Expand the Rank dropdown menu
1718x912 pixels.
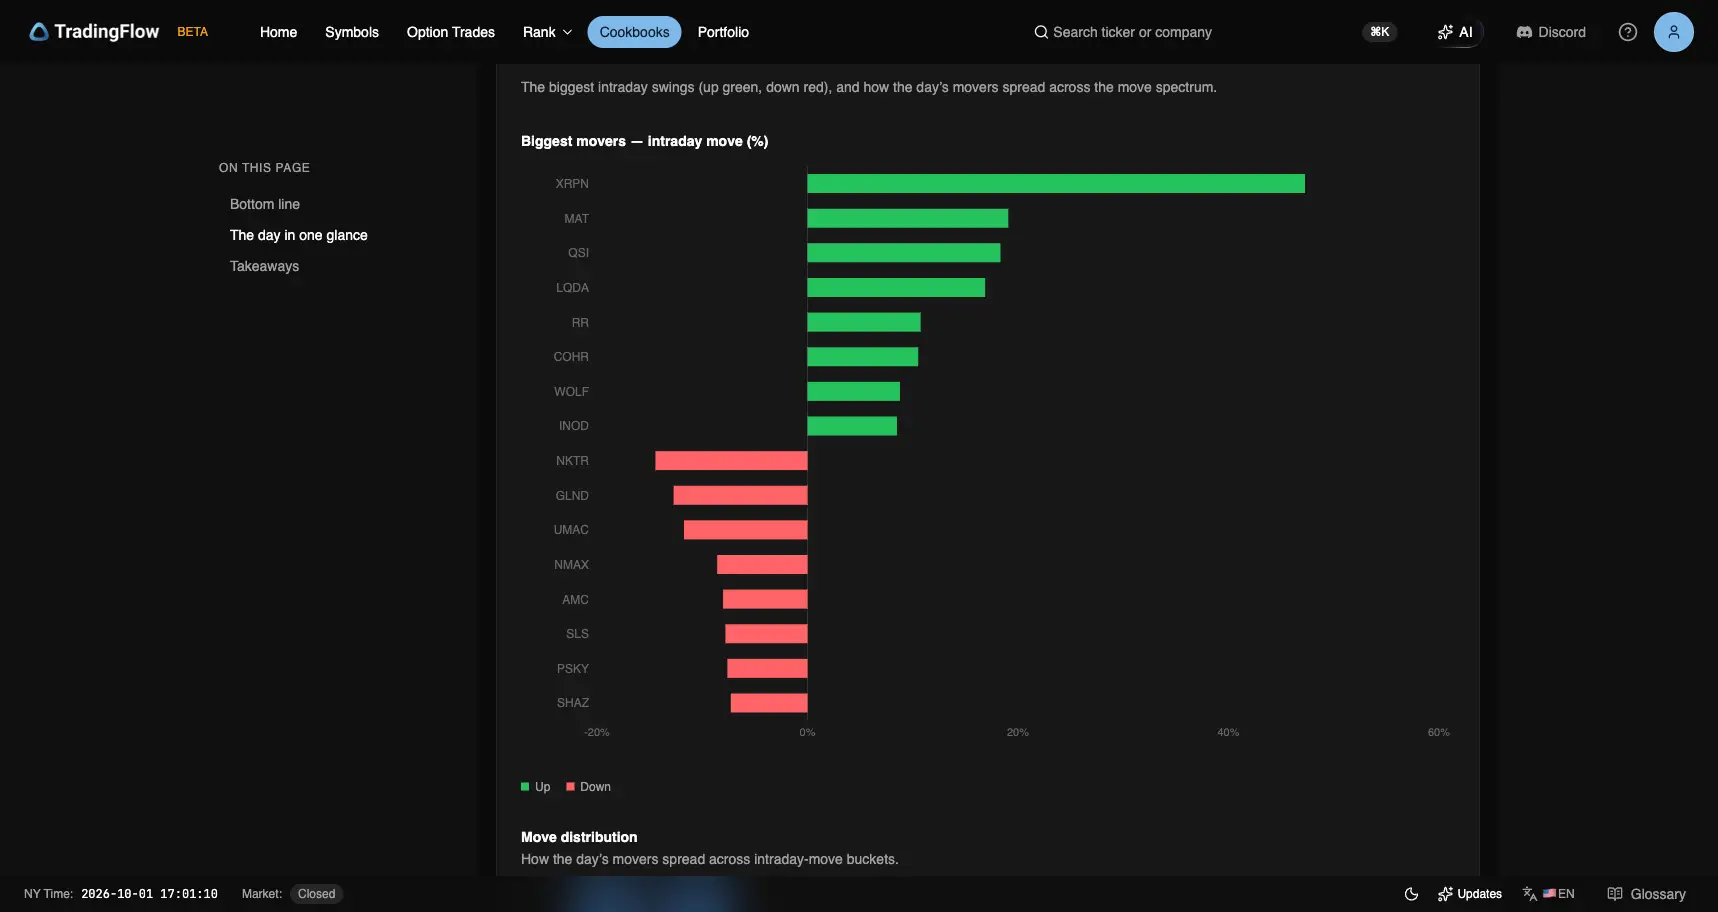tap(547, 32)
